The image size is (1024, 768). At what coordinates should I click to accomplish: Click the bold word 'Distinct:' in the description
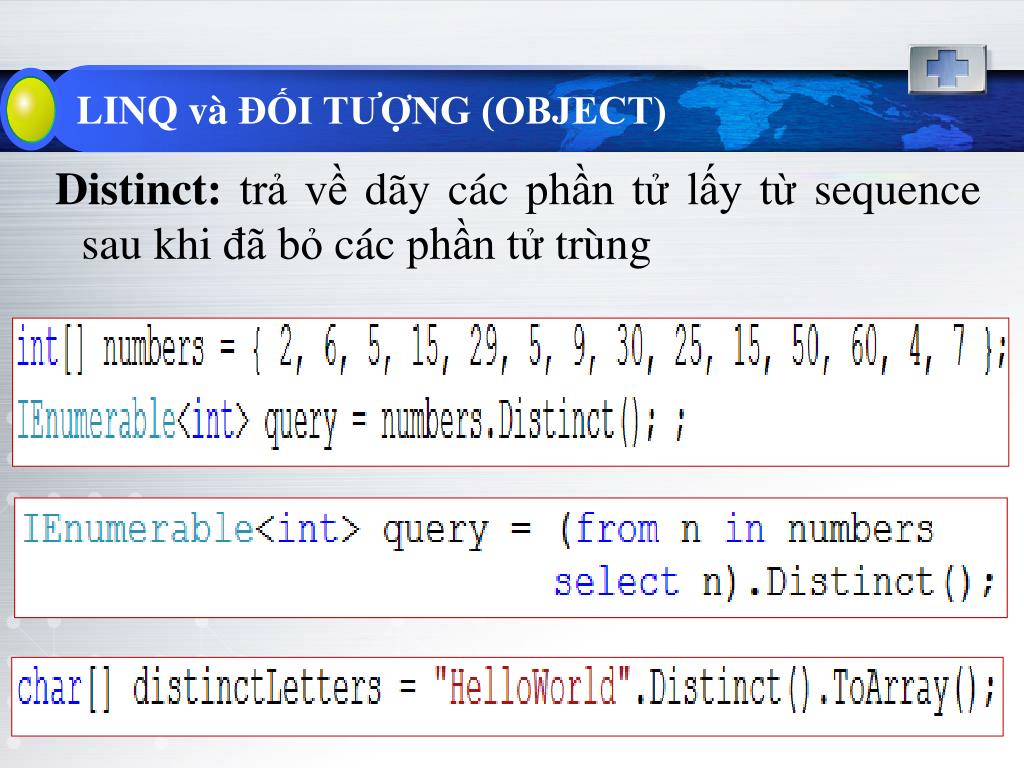point(138,191)
